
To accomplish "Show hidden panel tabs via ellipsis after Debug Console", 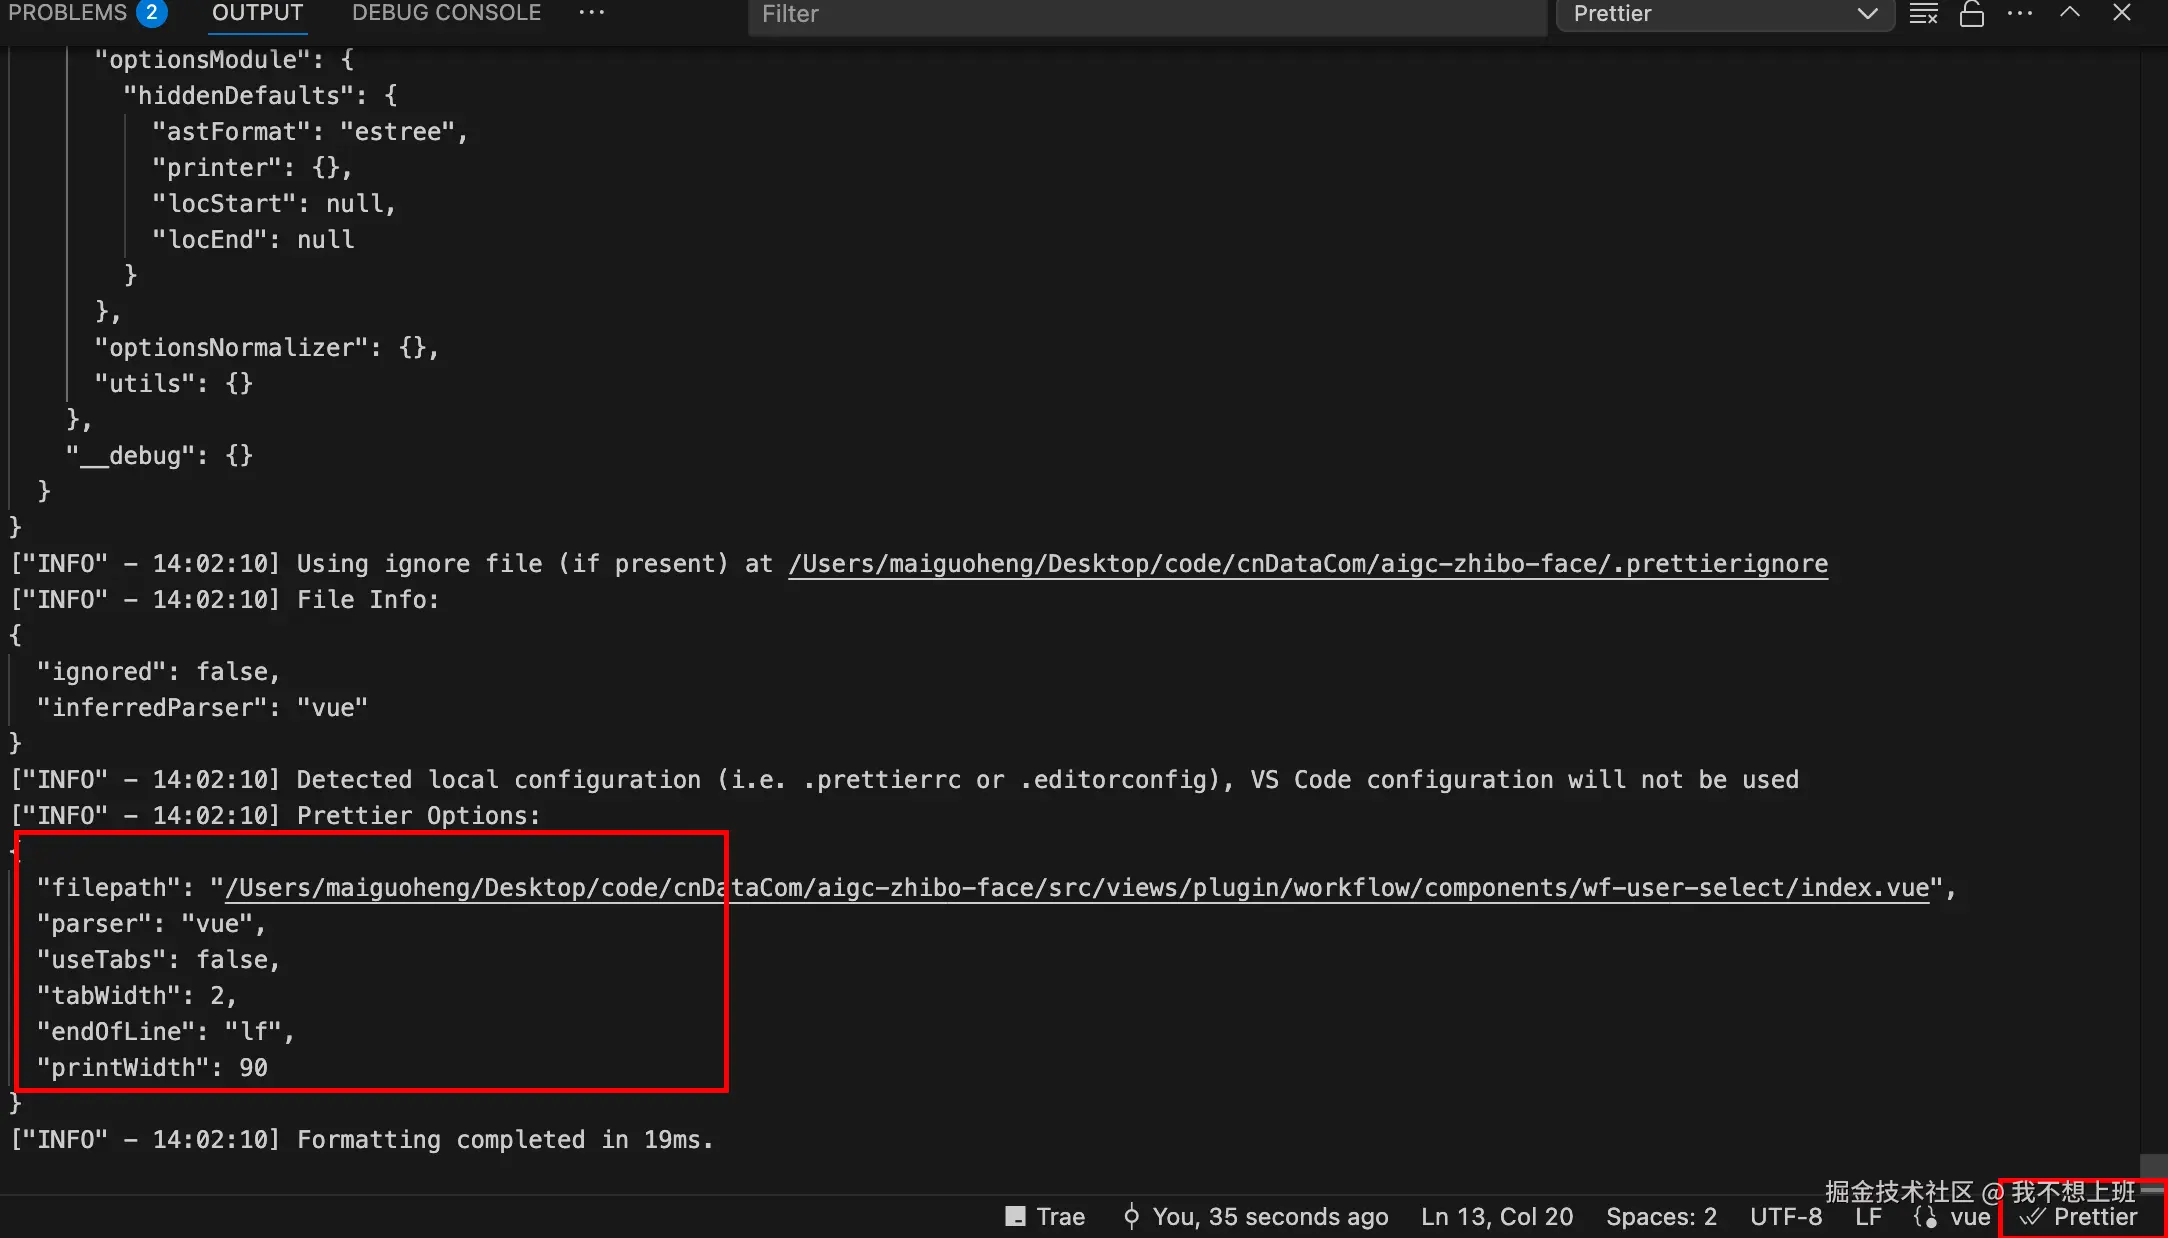I will coord(591,13).
